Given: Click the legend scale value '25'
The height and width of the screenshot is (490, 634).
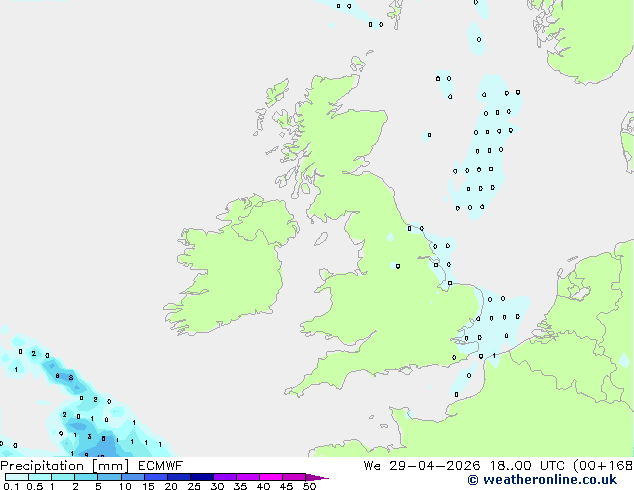Looking at the screenshot, I should 194,486.
